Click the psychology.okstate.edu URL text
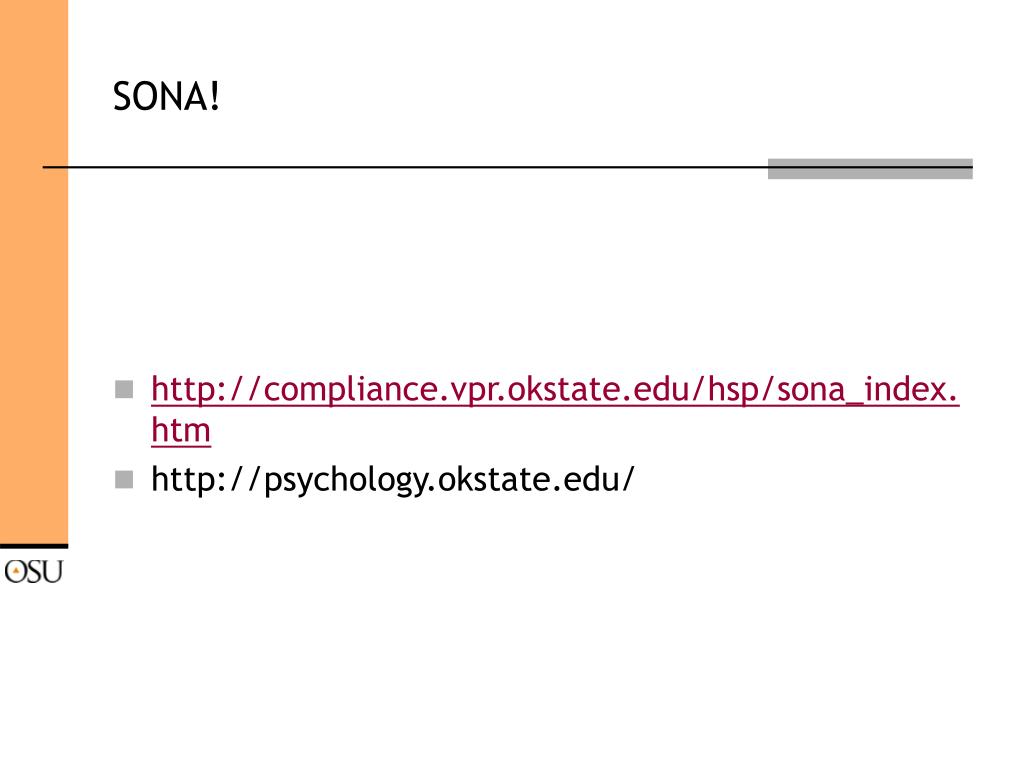 click(393, 480)
